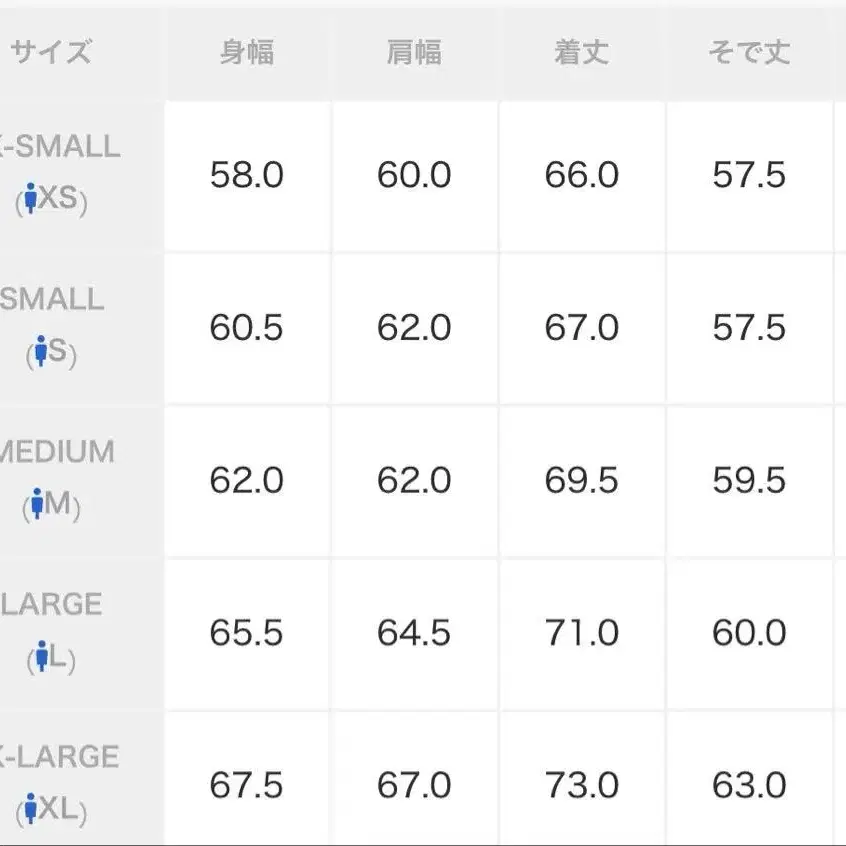Image resolution: width=846 pixels, height=846 pixels.
Task: Select the 身幅 column header
Action: [247, 52]
